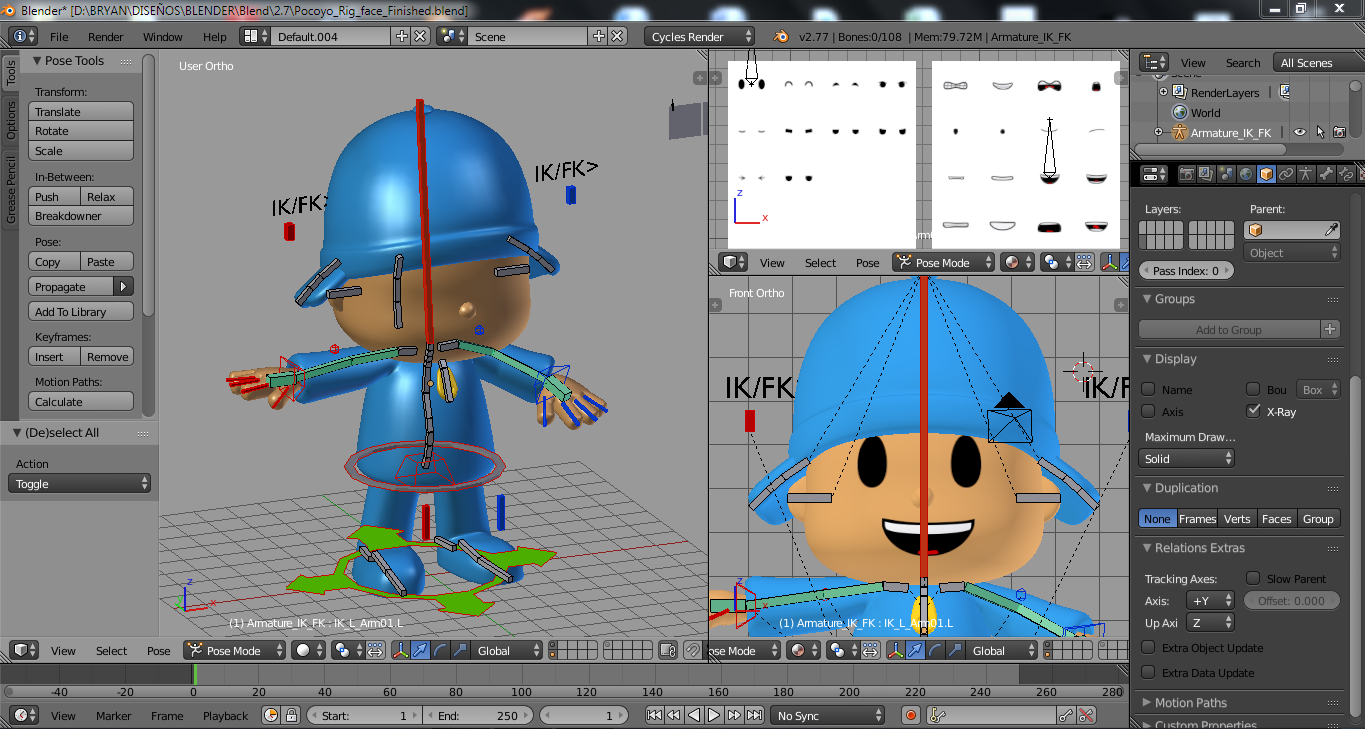Viewport: 1365px width, 729px height.
Task: Switch to the Bone properties tab
Action: [x=1326, y=174]
